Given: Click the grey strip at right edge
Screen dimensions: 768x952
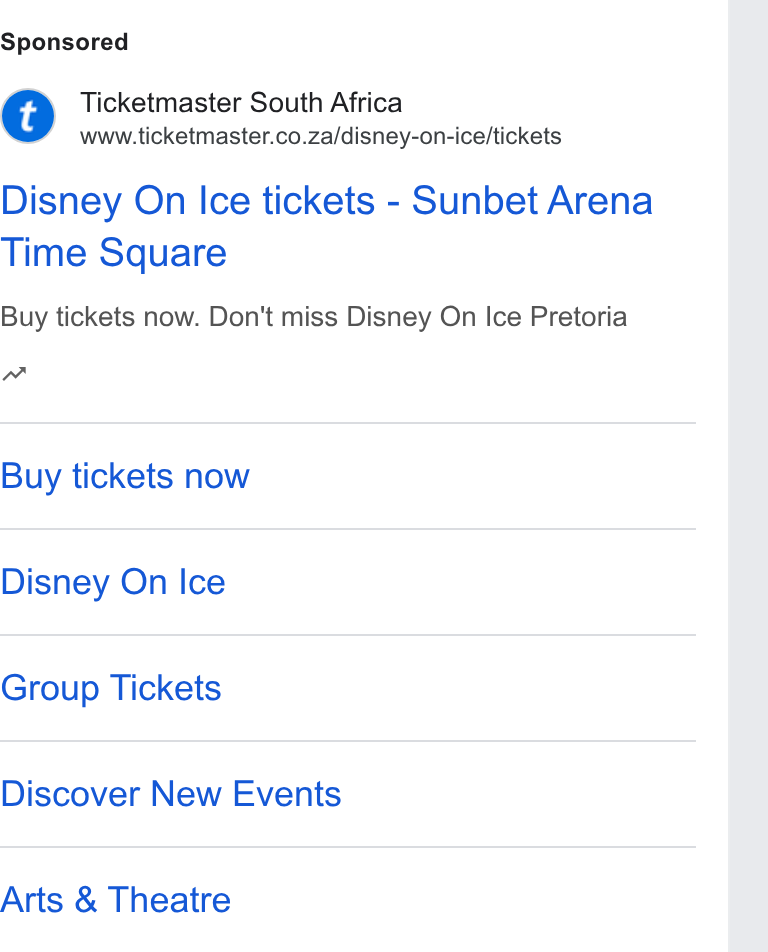Looking at the screenshot, I should (x=748, y=476).
